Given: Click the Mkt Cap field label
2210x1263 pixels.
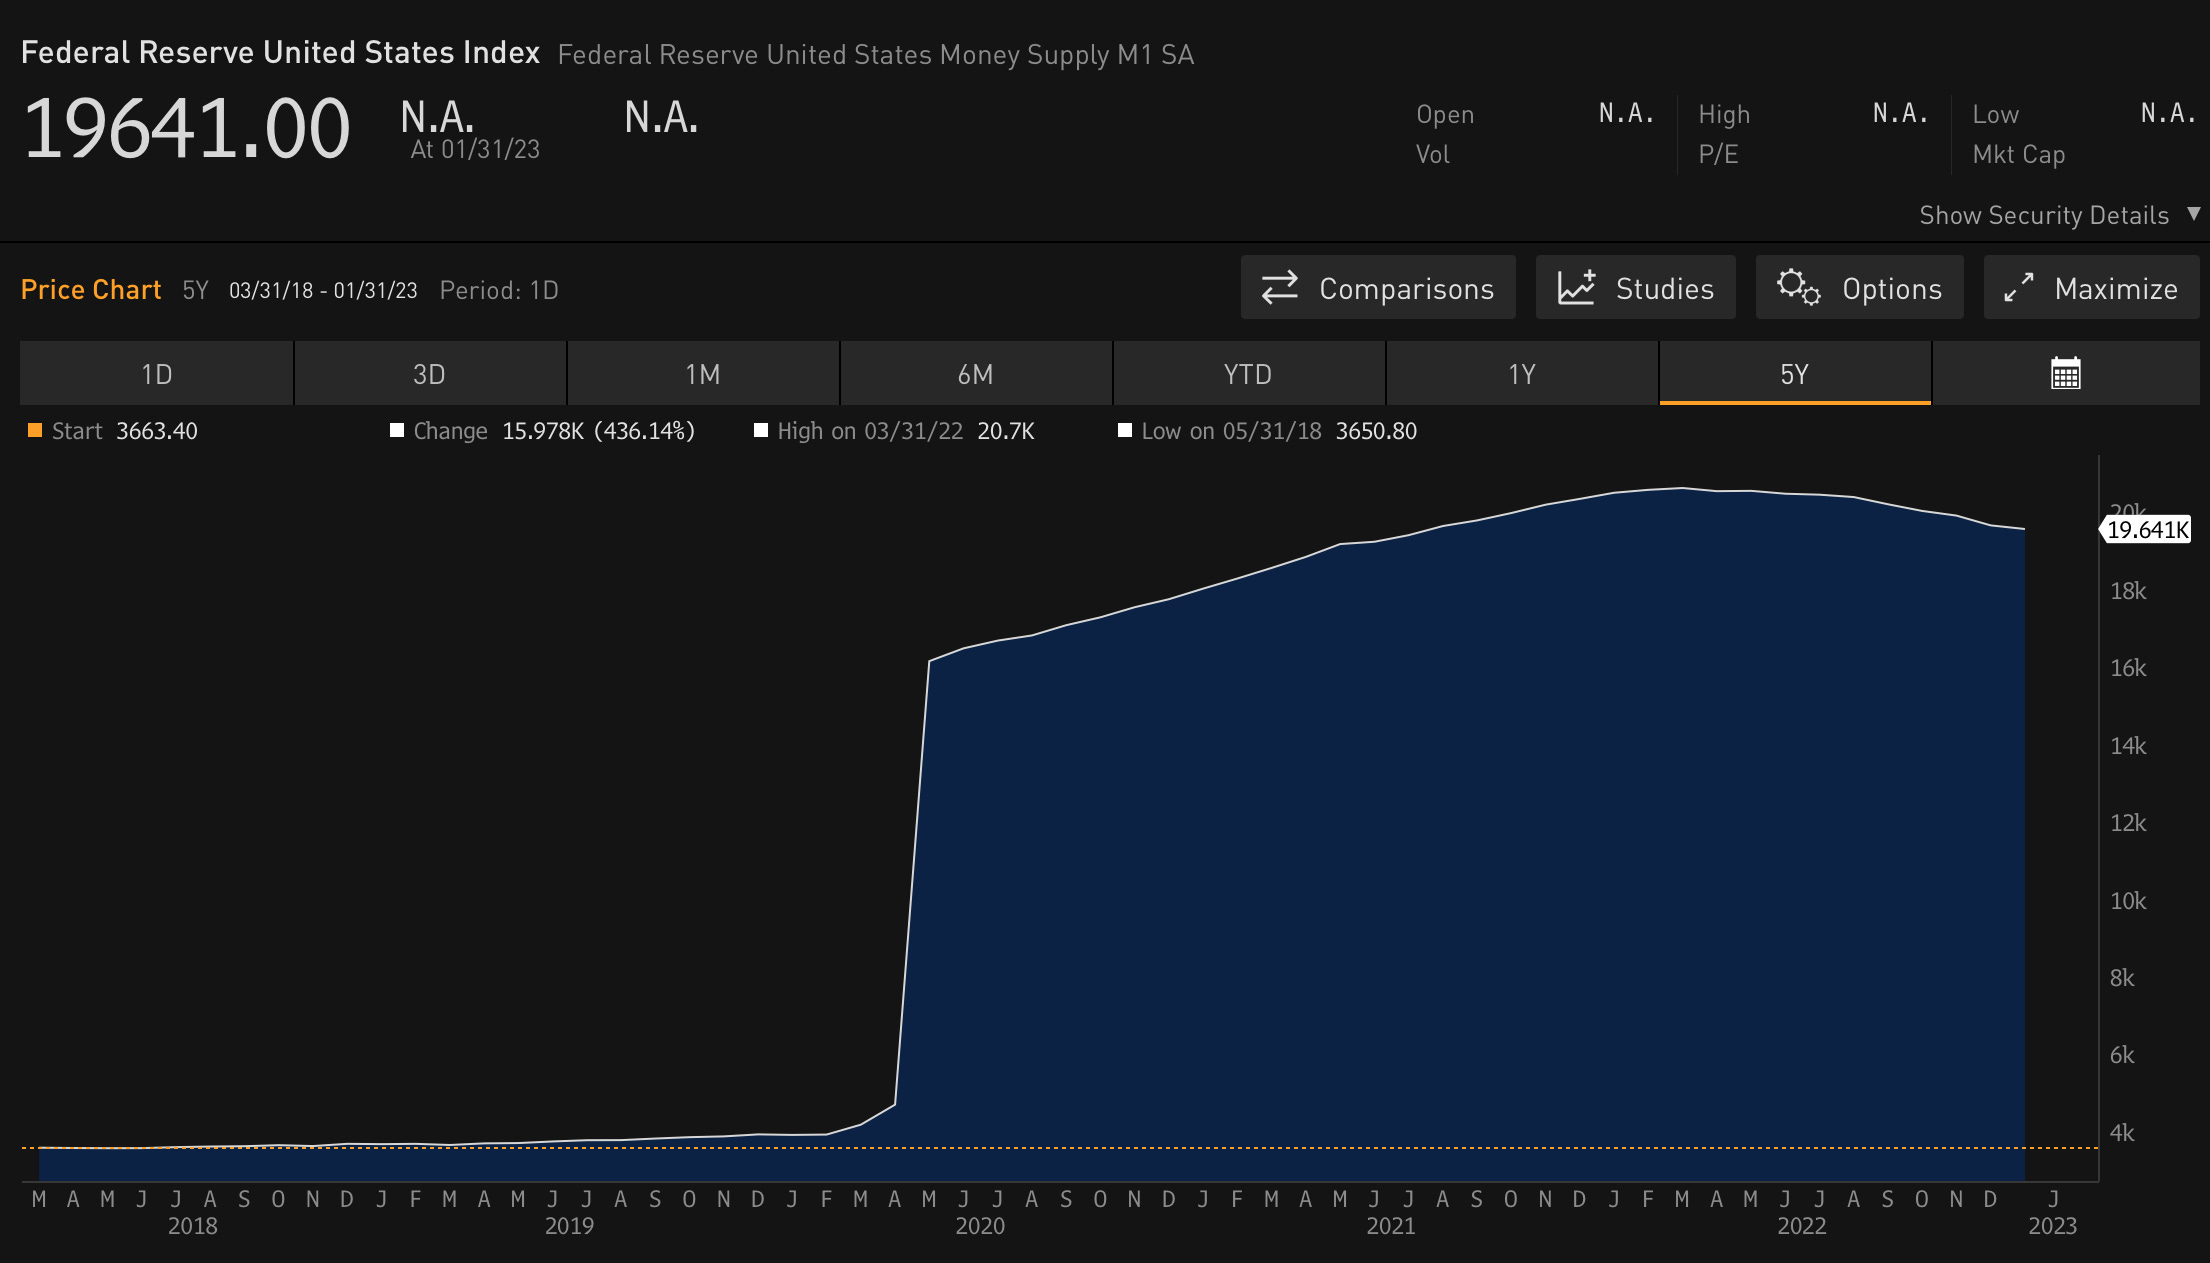Looking at the screenshot, I should tap(2019, 155).
